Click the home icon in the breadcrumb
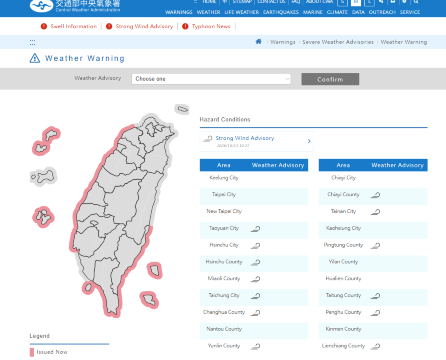This screenshot has width=446, height=360. (x=259, y=42)
